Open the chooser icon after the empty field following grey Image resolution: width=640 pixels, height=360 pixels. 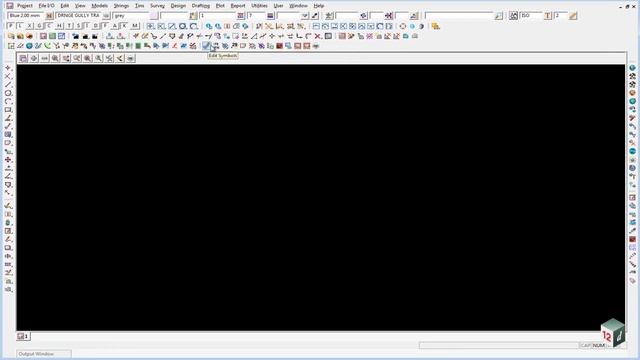(193, 16)
